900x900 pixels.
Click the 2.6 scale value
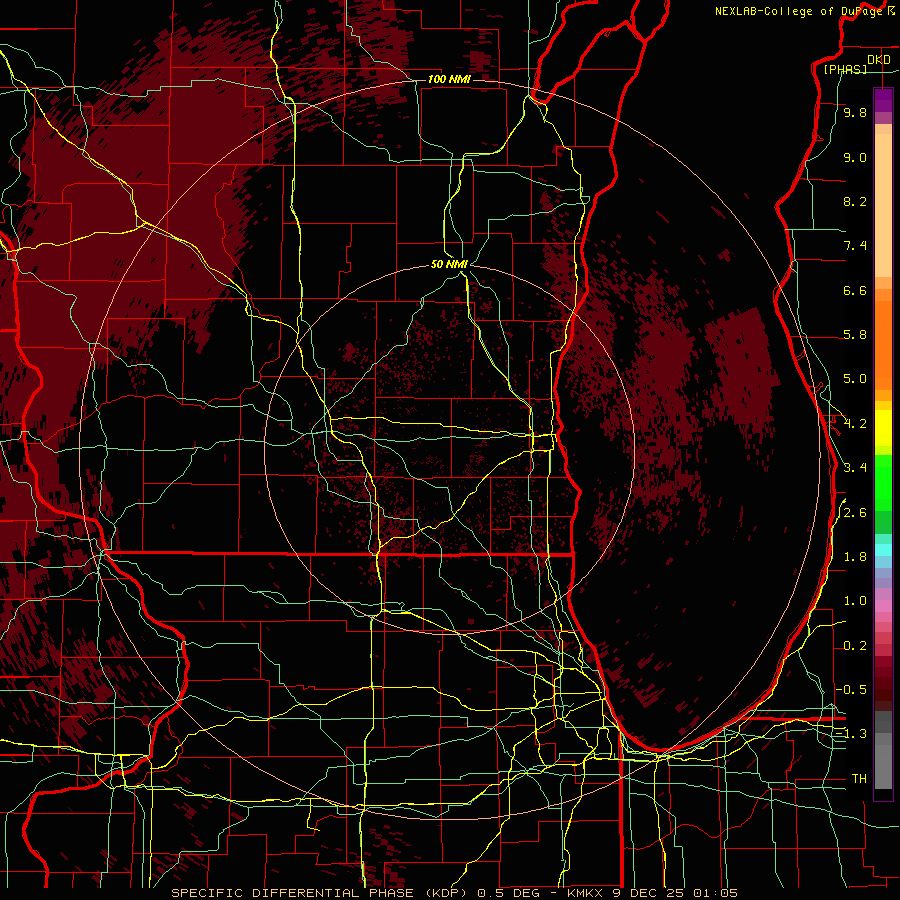tap(855, 512)
